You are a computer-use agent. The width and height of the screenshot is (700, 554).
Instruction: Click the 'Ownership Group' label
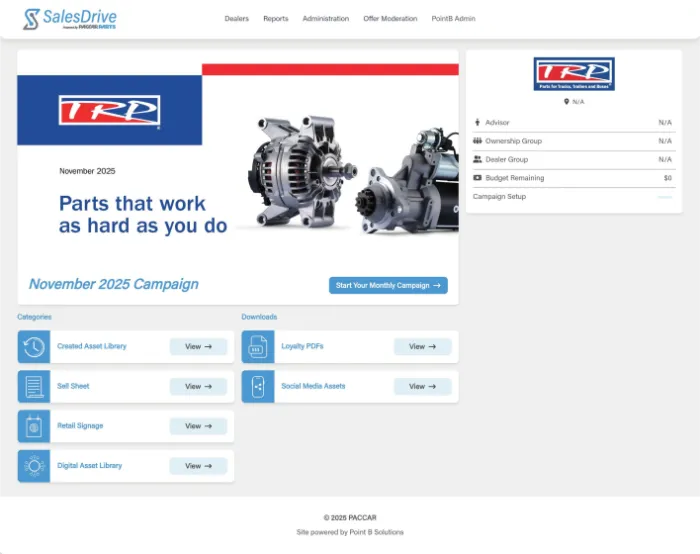point(513,141)
